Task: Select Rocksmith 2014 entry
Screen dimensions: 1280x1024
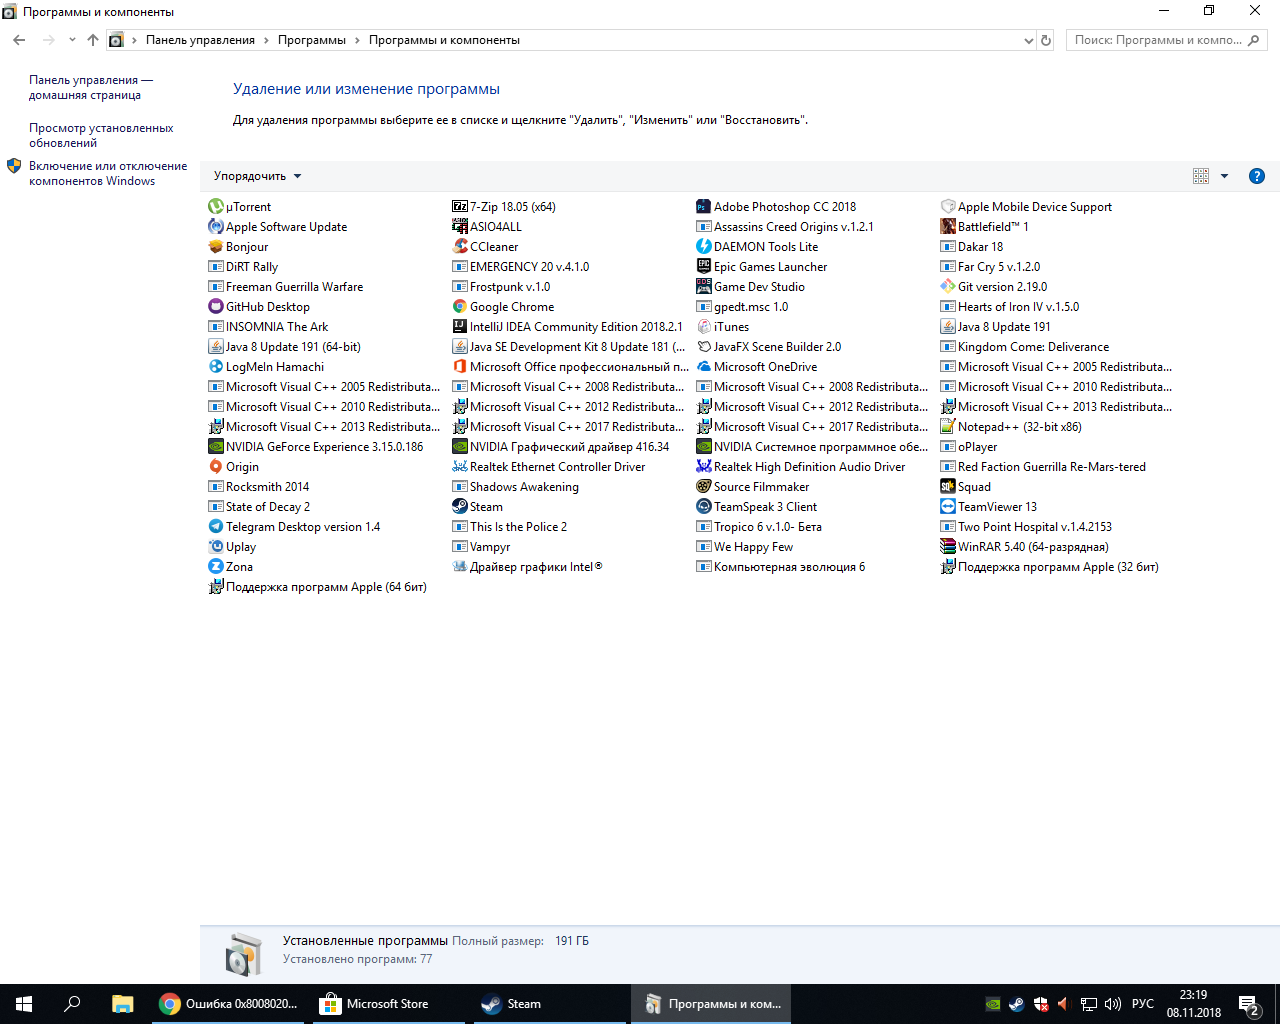Action: point(259,487)
